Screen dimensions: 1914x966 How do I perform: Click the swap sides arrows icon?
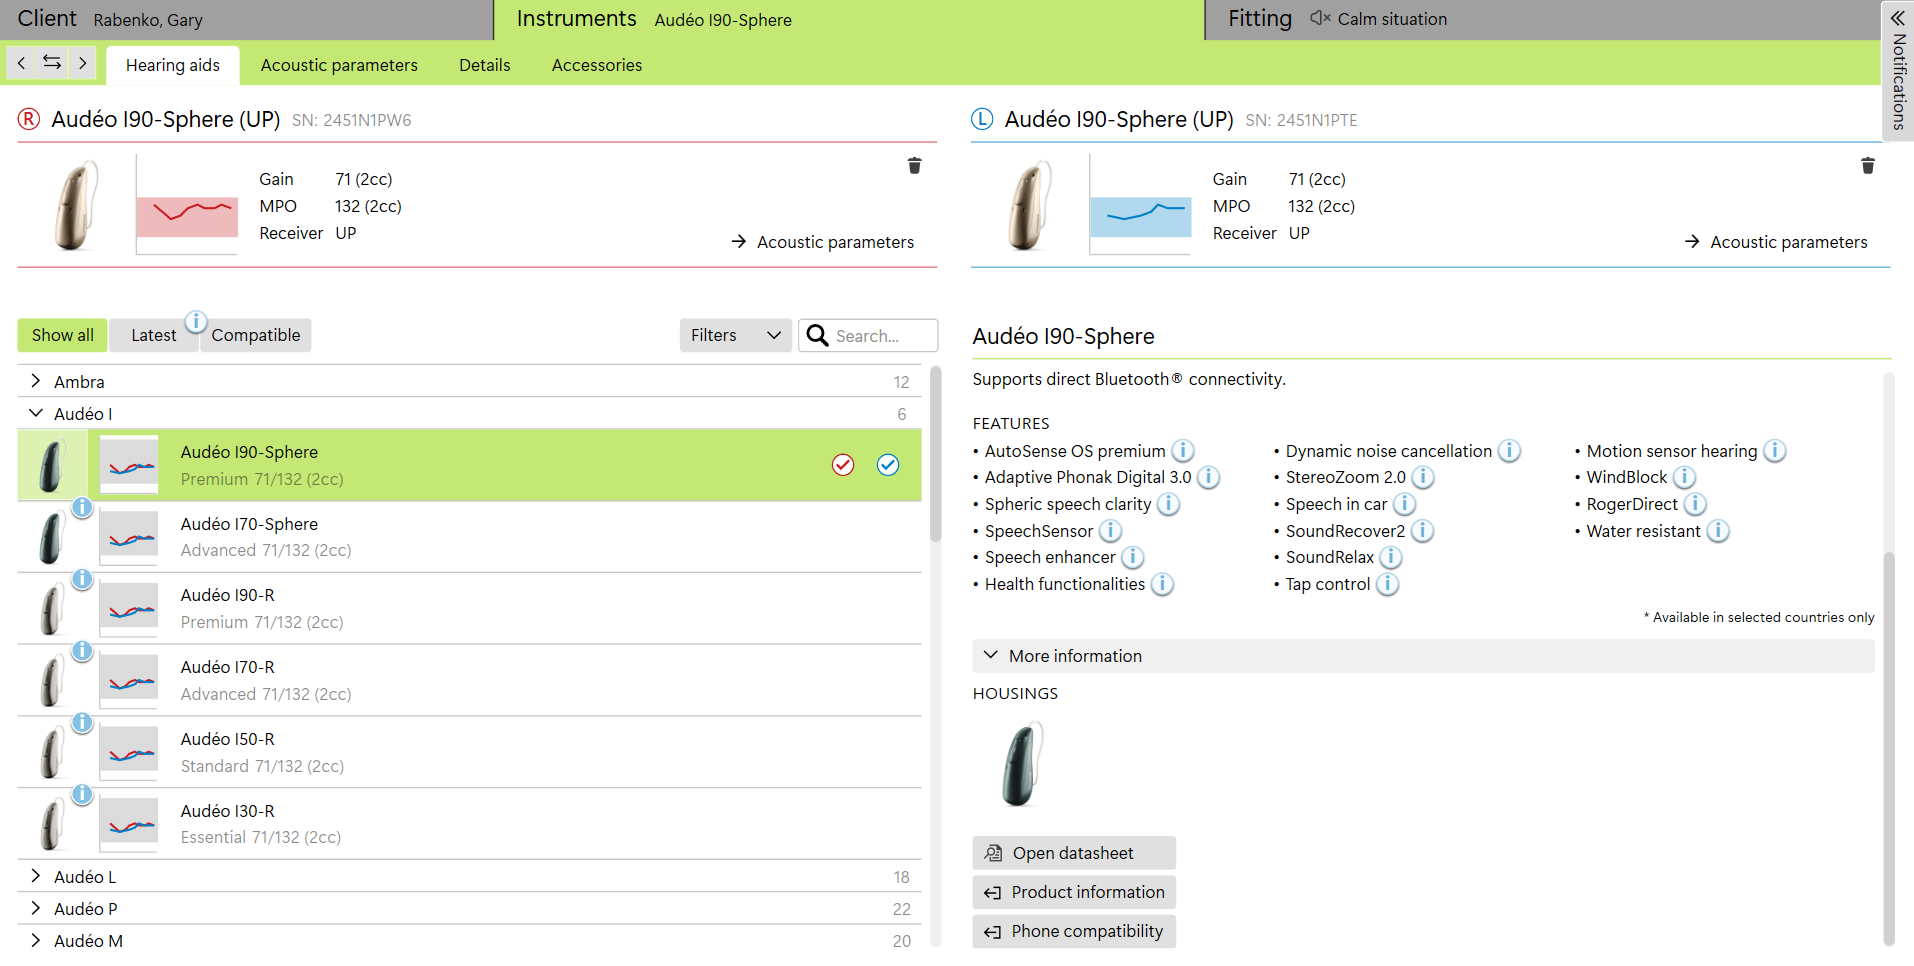[52, 63]
